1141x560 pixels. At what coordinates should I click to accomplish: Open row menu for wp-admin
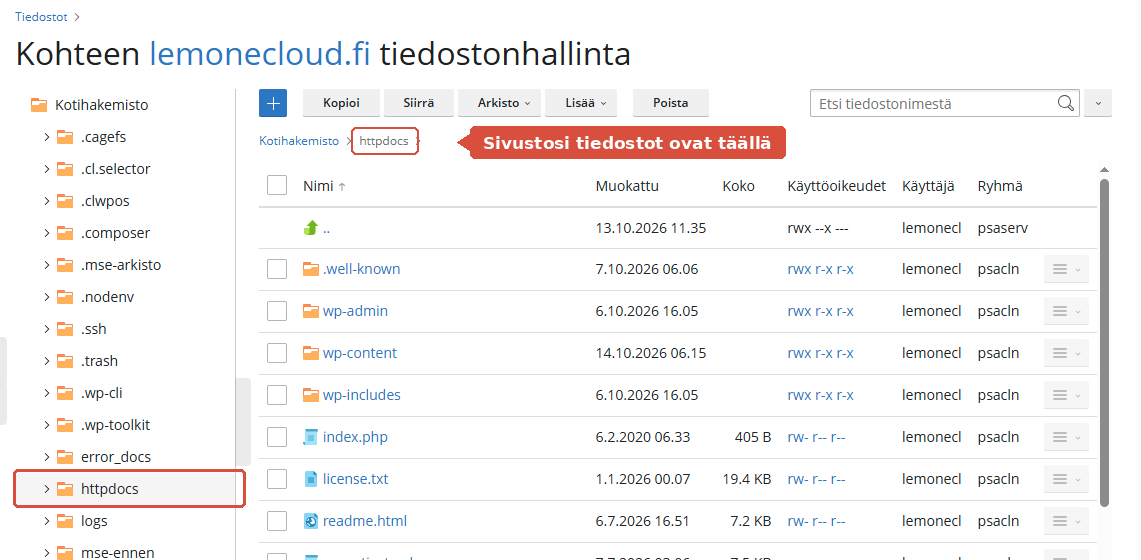(1066, 311)
